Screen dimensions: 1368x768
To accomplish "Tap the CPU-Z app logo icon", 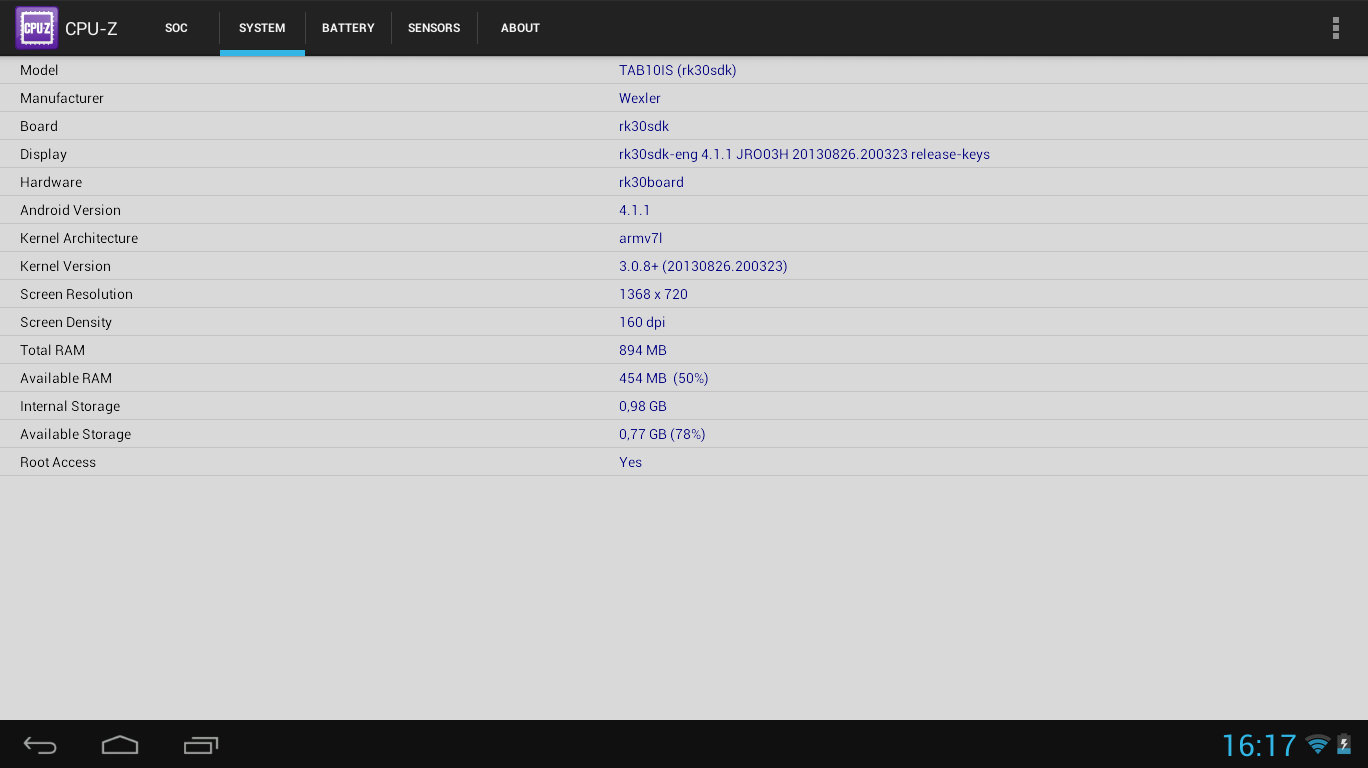I will pos(37,28).
